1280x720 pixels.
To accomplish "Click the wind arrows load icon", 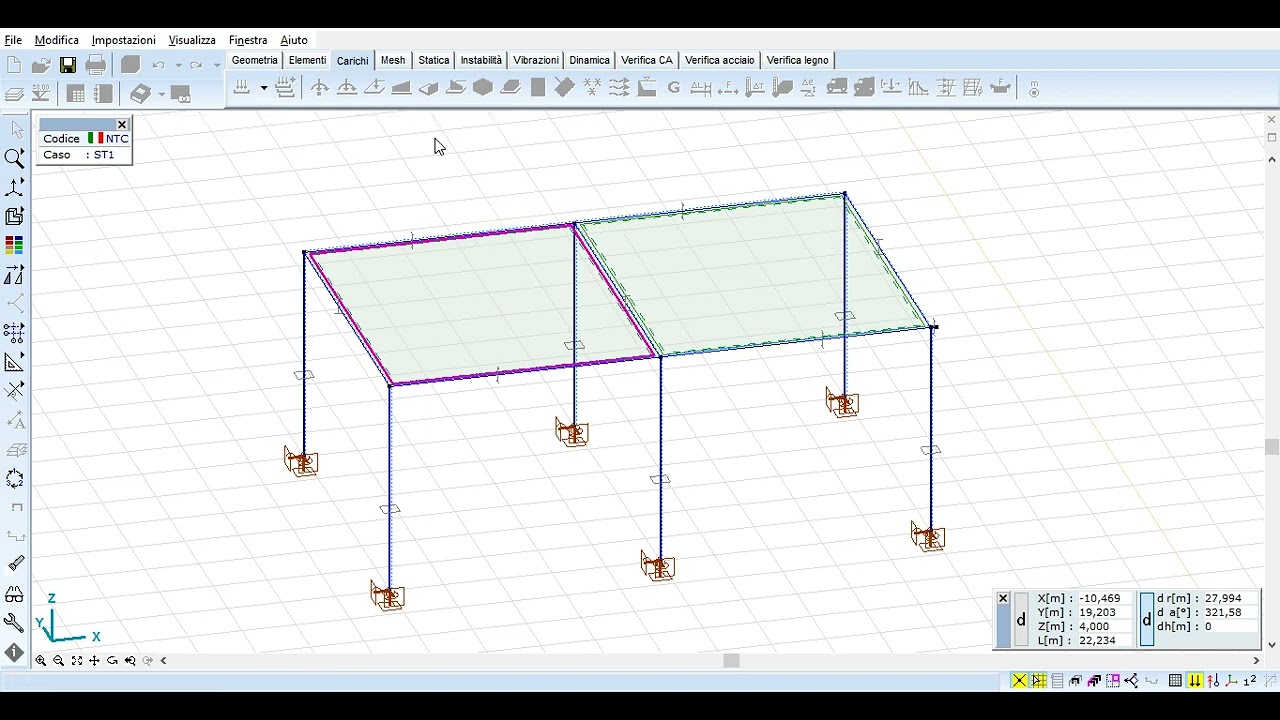I will [619, 88].
